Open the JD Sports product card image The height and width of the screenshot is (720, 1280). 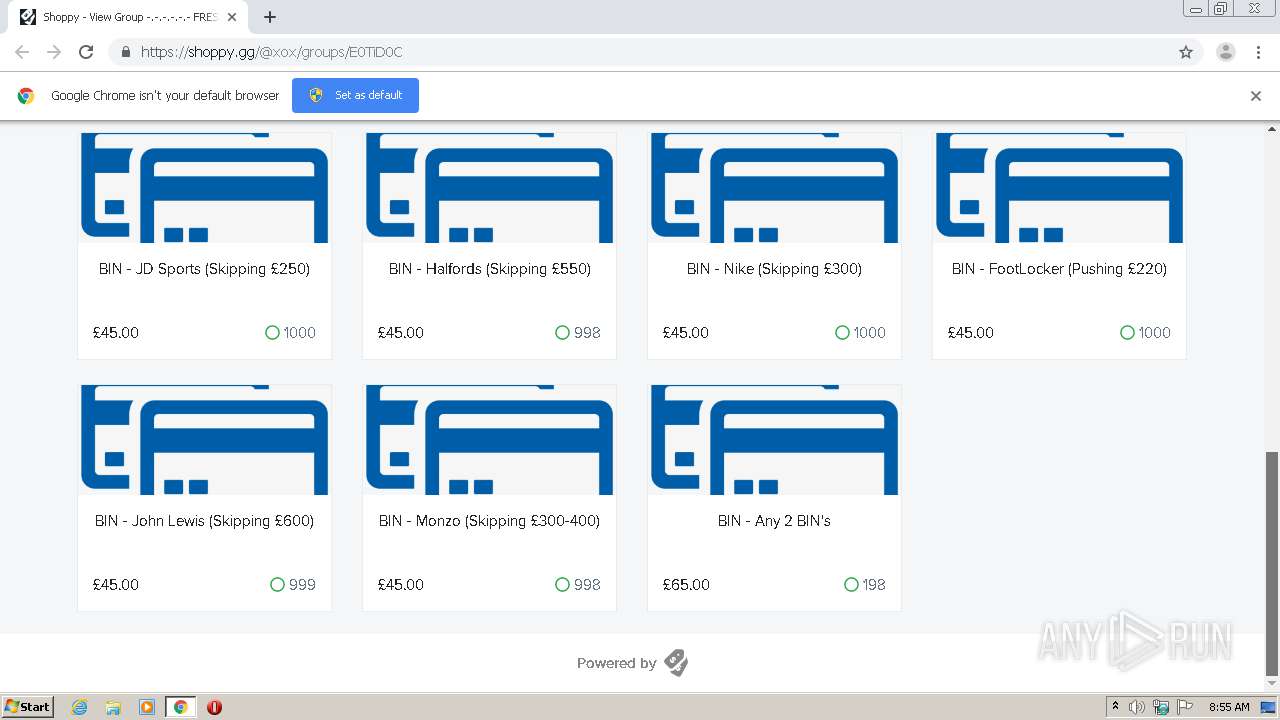tap(205, 188)
